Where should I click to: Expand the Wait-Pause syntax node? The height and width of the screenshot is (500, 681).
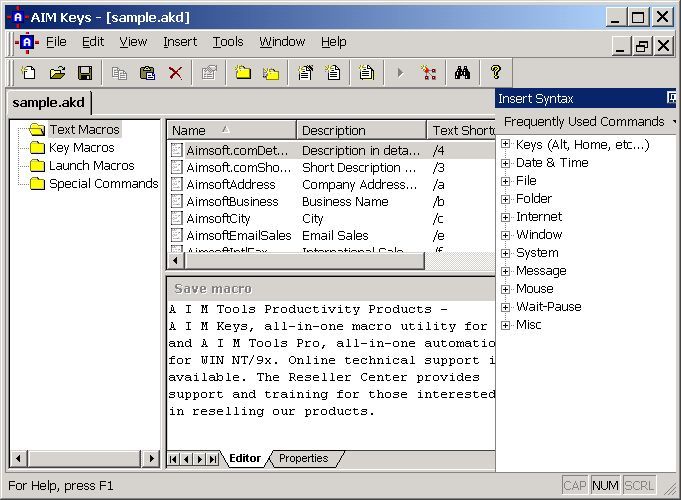point(505,307)
